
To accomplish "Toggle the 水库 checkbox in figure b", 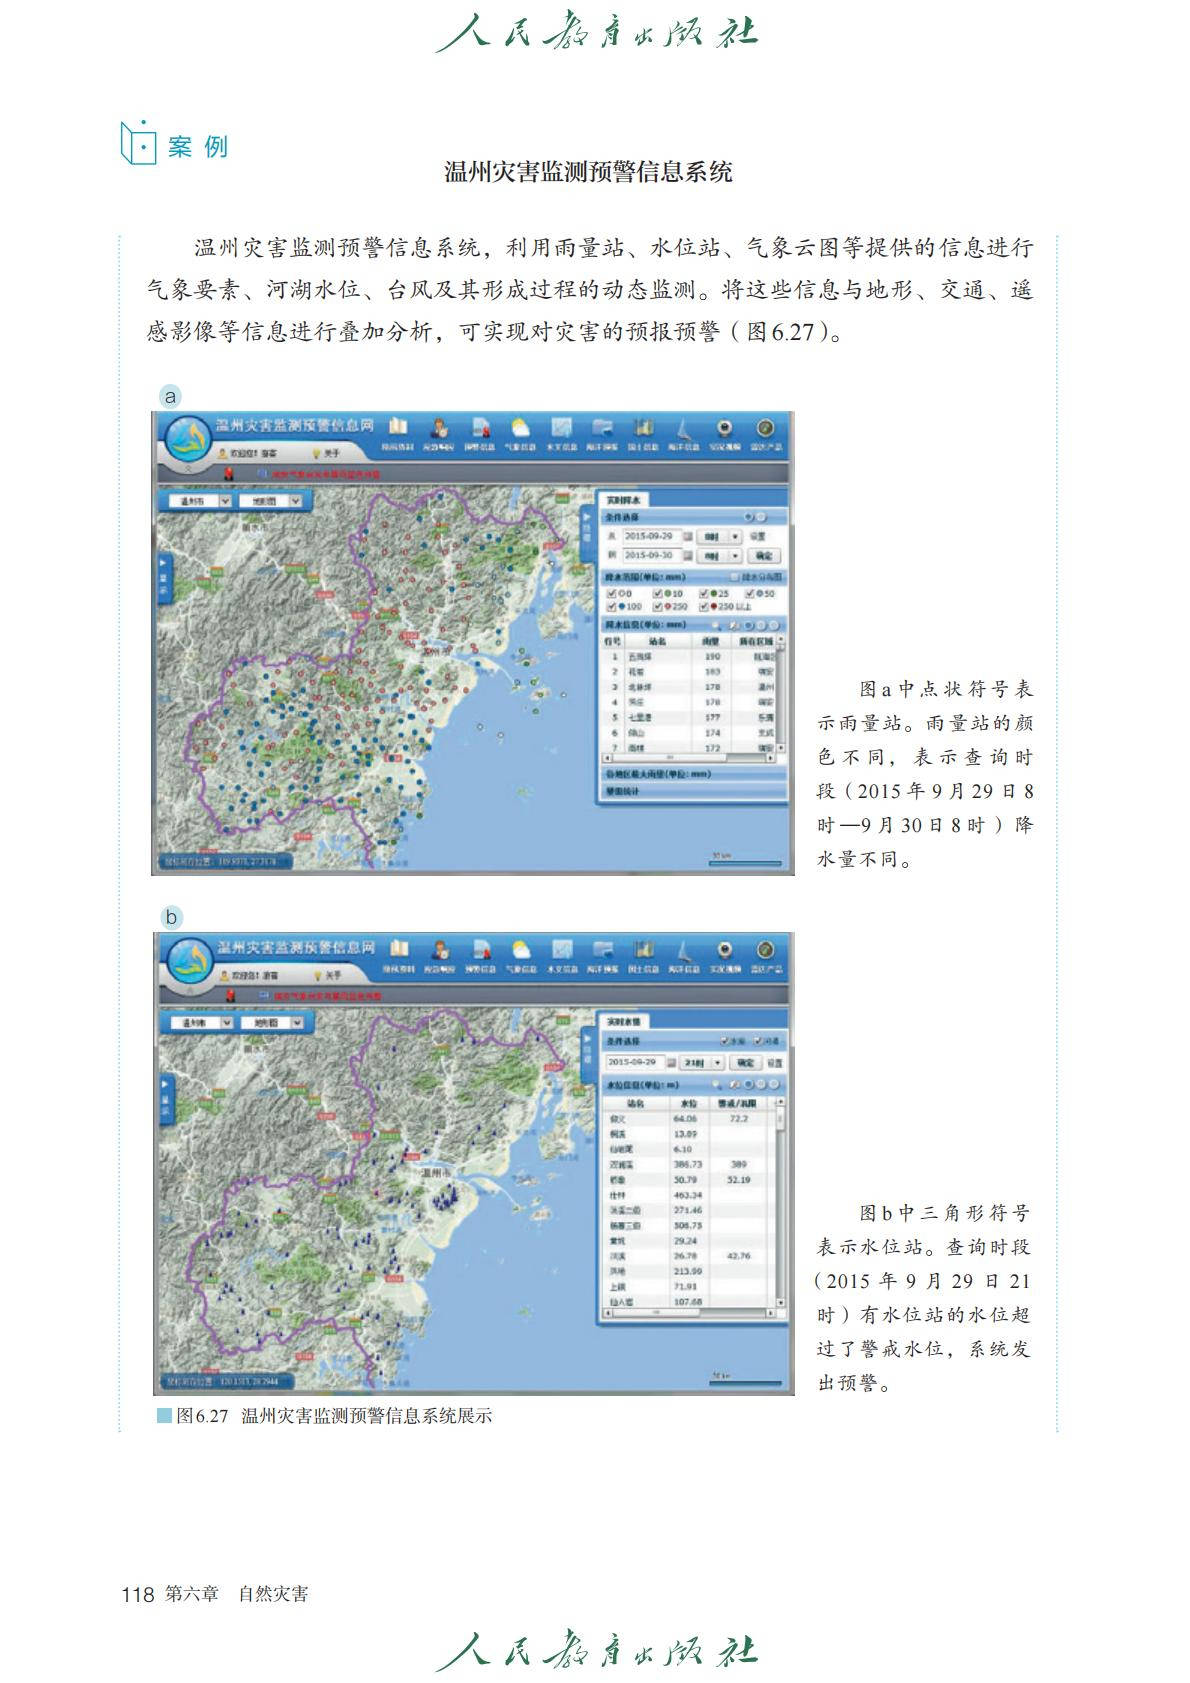I will [725, 1041].
